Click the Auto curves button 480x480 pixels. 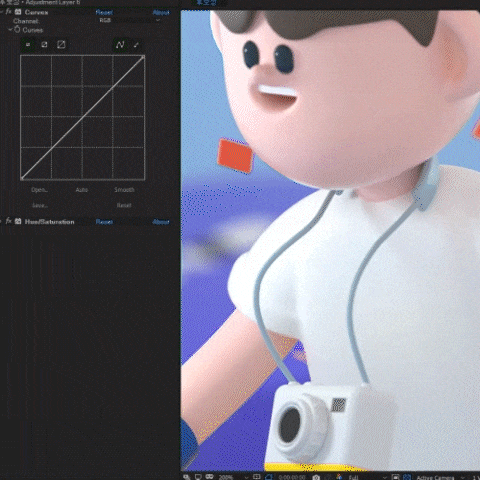pyautogui.click(x=82, y=190)
